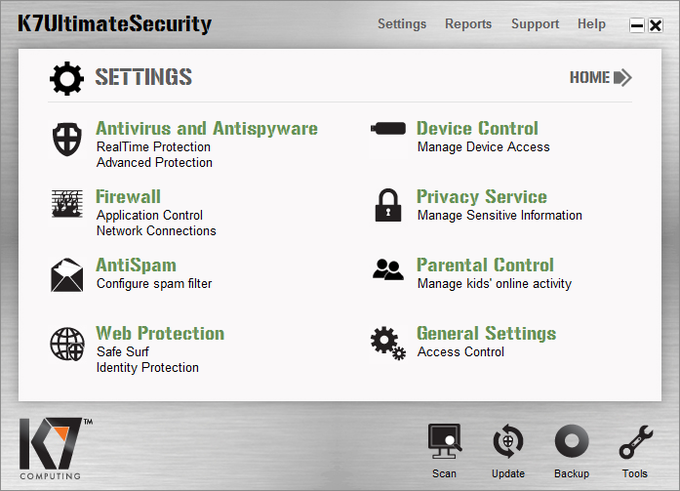Open Privacy Service heading link
680x491 pixels.
pyautogui.click(x=481, y=197)
